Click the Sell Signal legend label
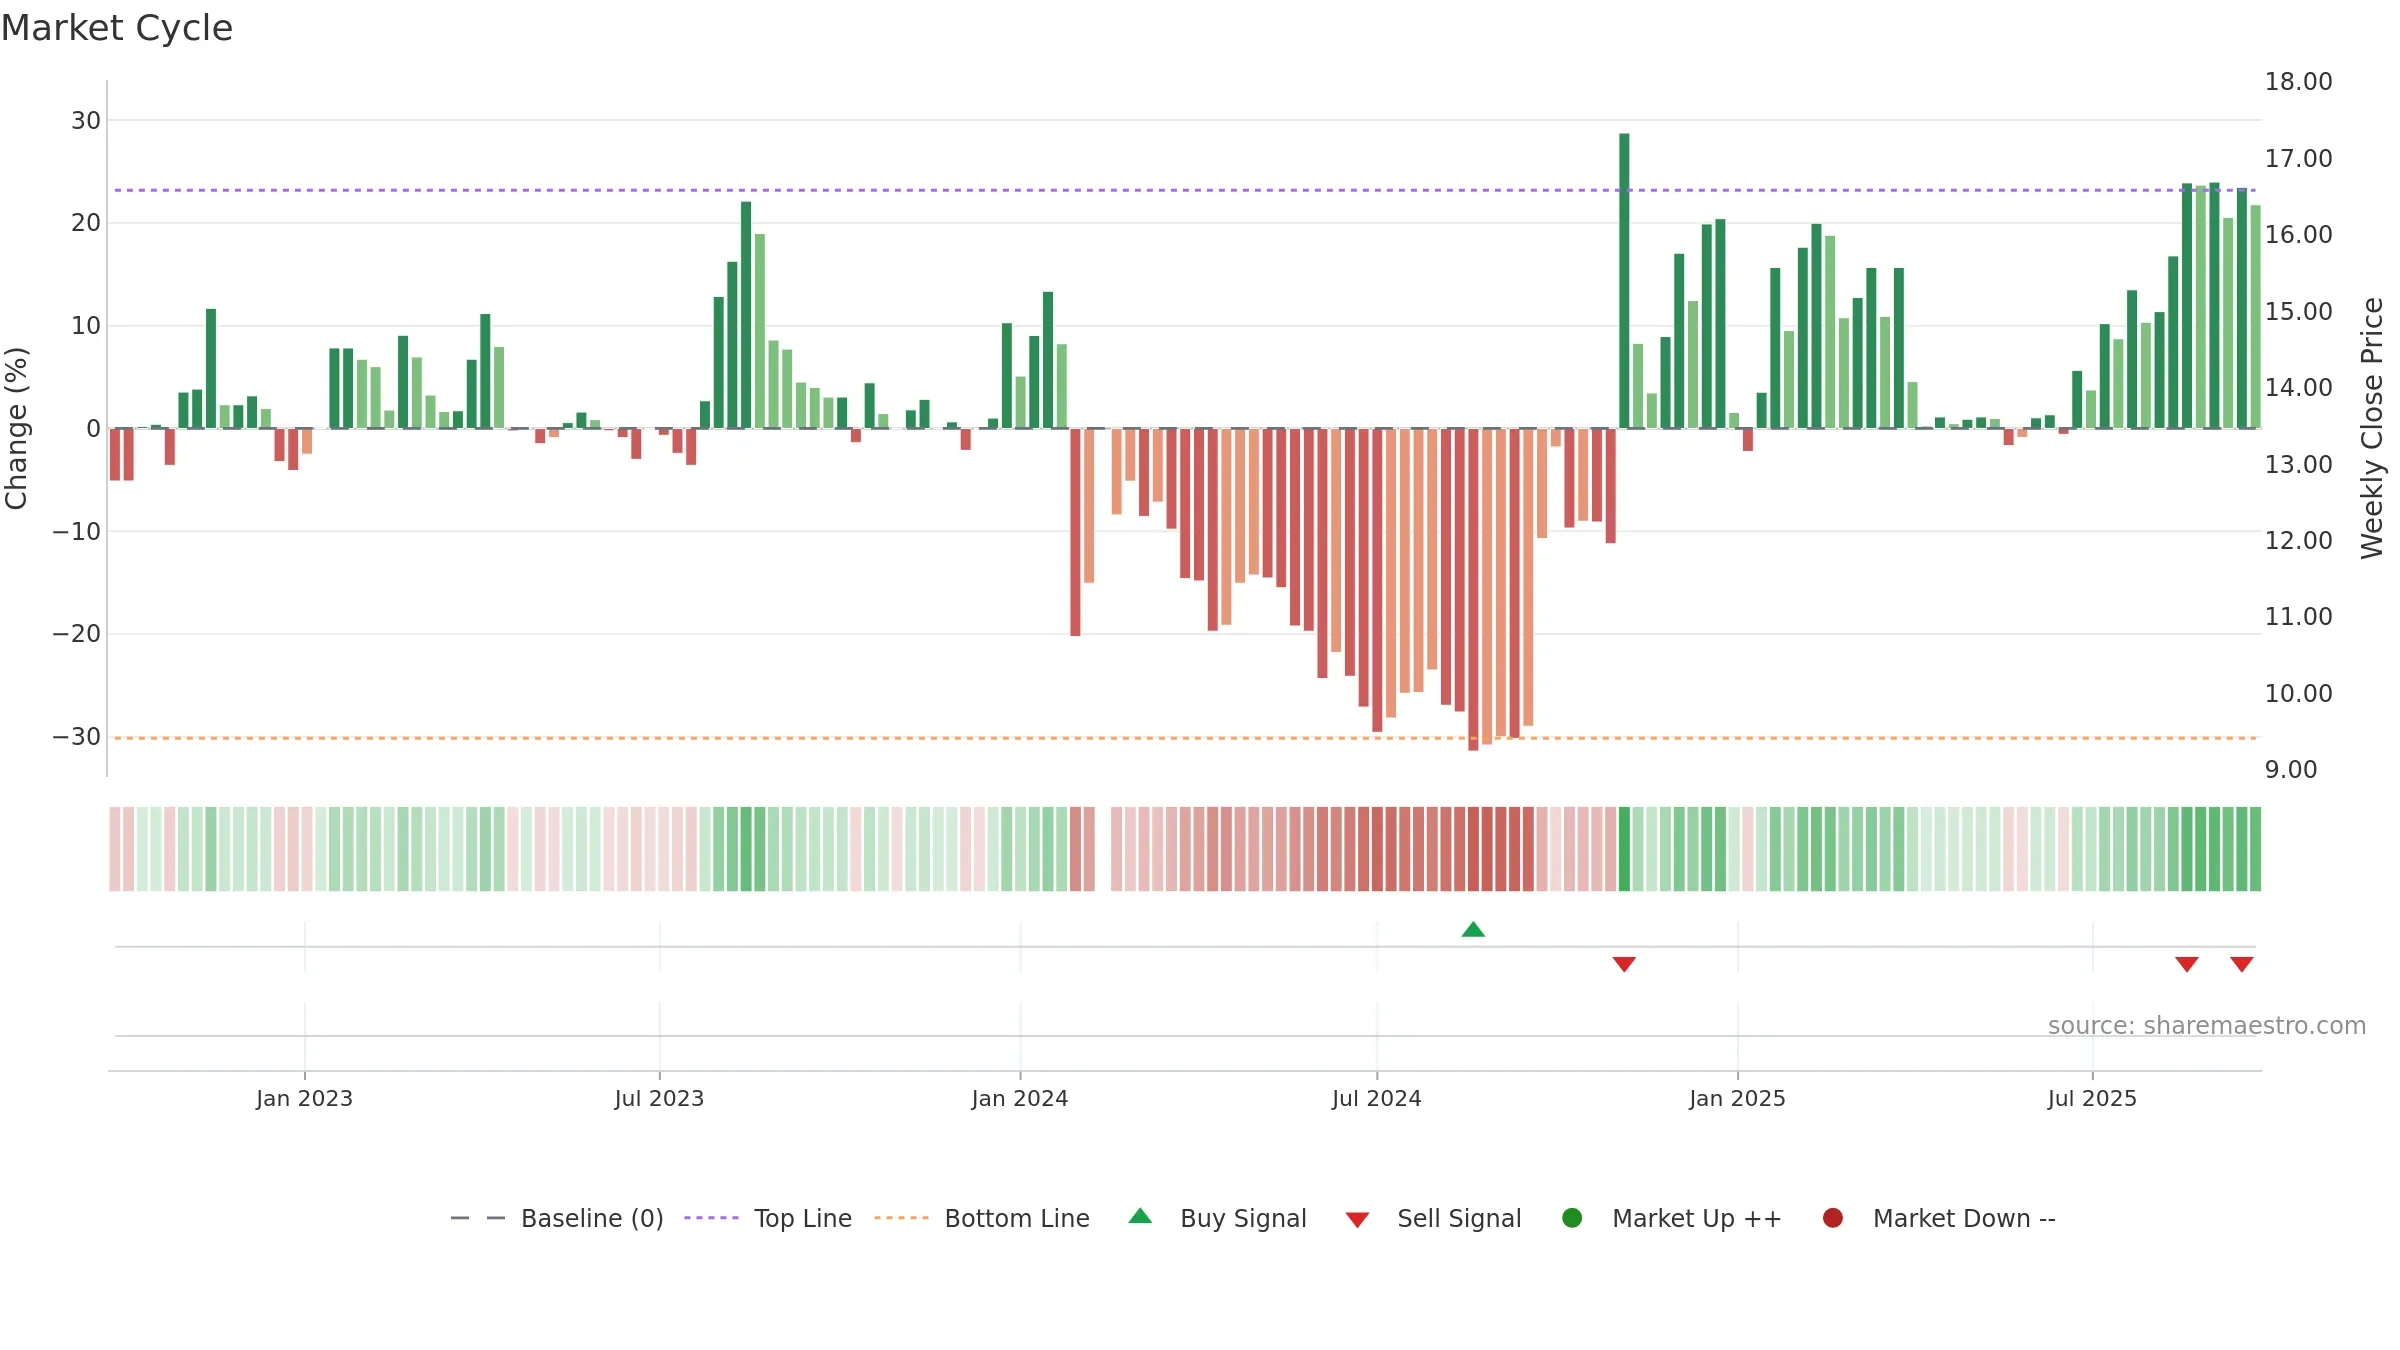This screenshot has width=2400, height=1350. pyautogui.click(x=1459, y=1218)
